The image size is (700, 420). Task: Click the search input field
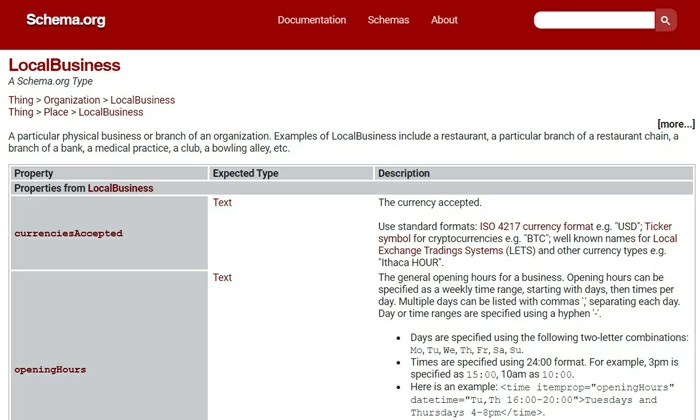(594, 20)
